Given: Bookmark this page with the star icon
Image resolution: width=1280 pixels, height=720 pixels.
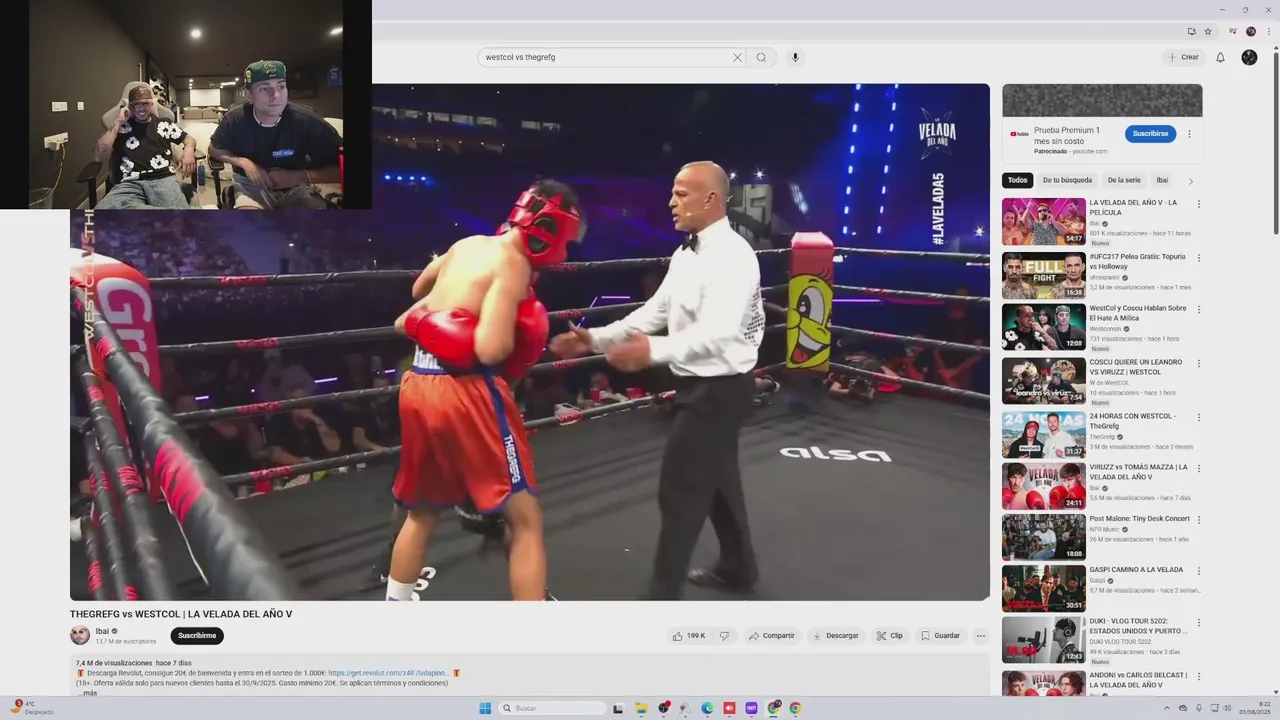Looking at the screenshot, I should [1207, 31].
